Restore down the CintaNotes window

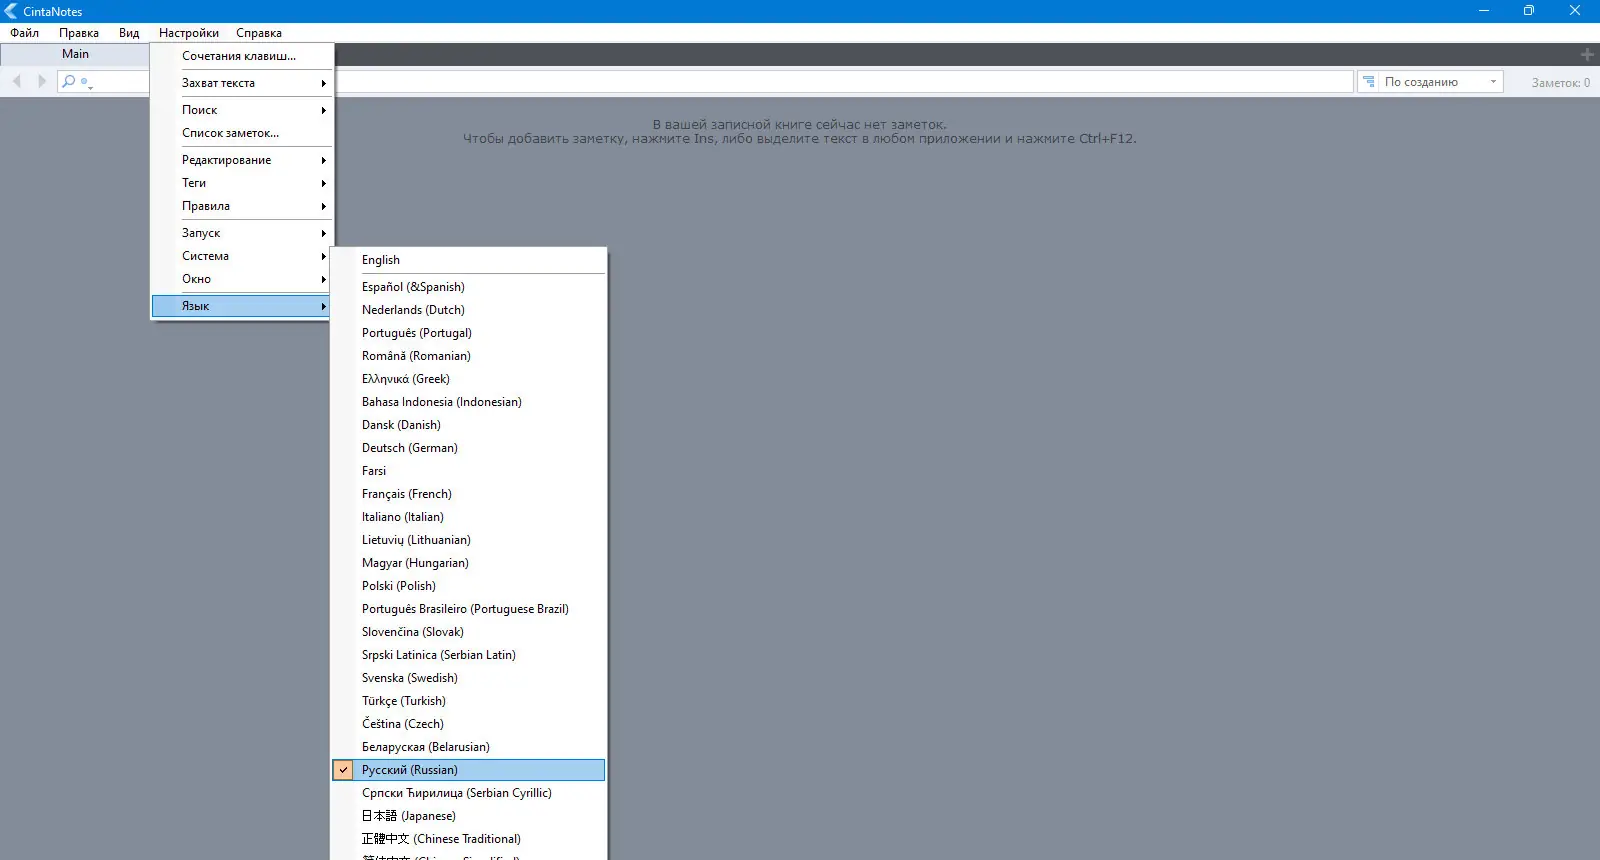1528,11
